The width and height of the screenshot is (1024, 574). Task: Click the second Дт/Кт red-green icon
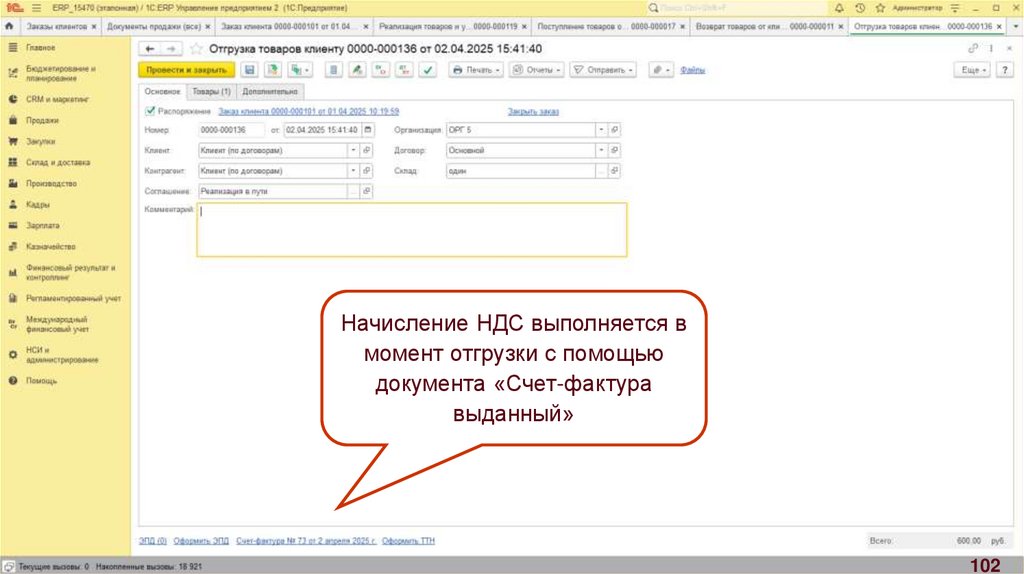tap(404, 70)
